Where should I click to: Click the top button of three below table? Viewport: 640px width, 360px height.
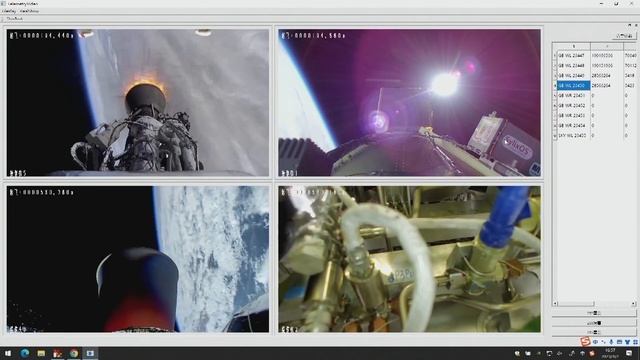(594, 313)
